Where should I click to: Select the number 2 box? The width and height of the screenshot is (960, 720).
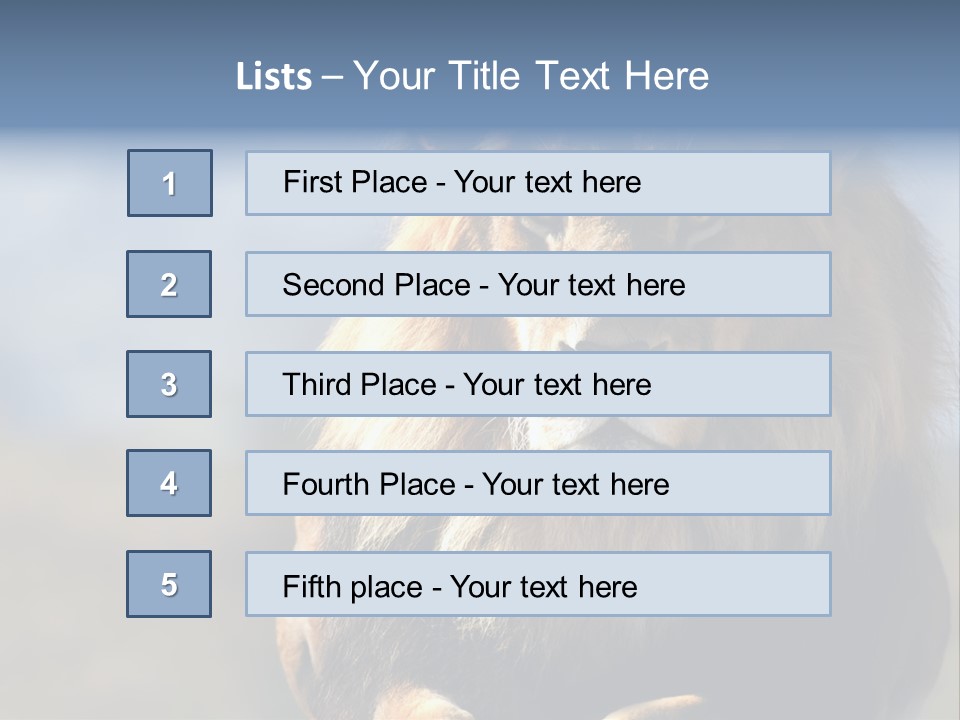coord(169,284)
